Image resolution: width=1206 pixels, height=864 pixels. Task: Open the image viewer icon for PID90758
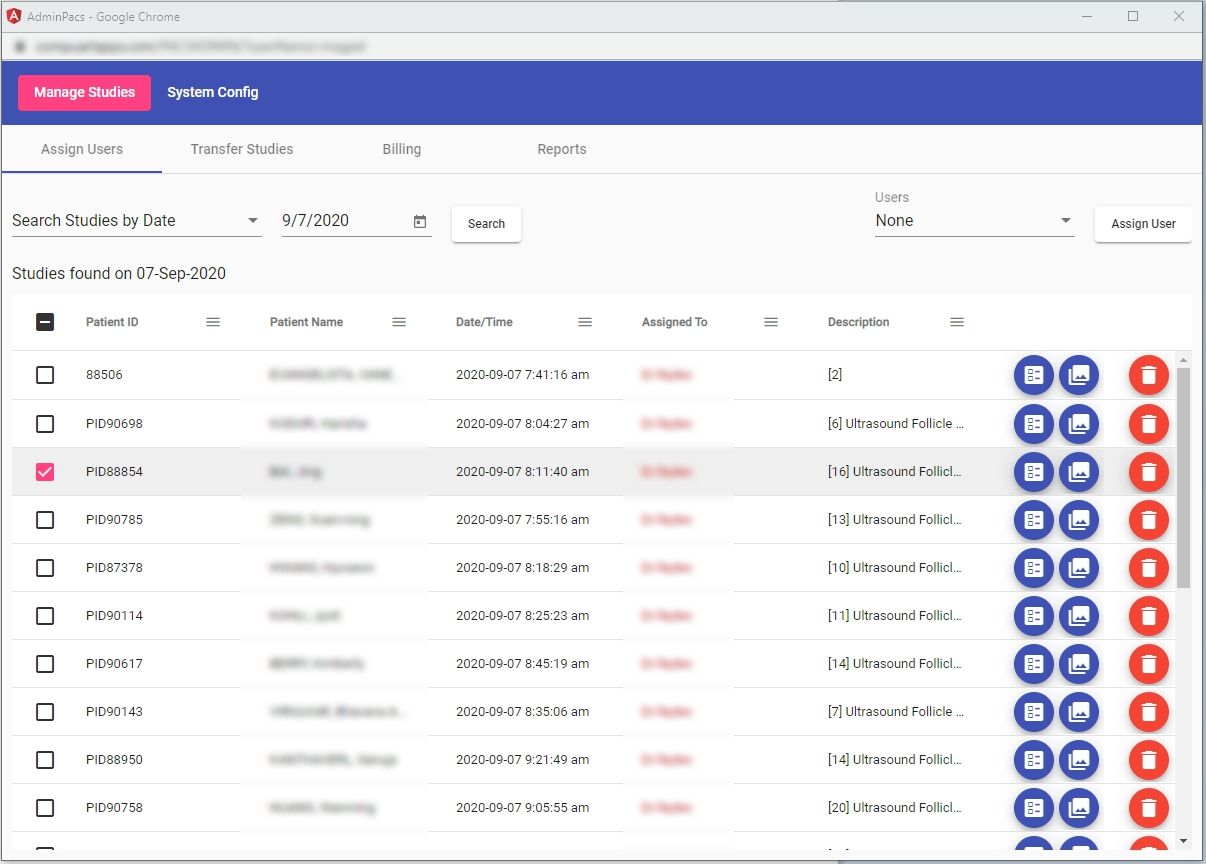(x=1079, y=808)
